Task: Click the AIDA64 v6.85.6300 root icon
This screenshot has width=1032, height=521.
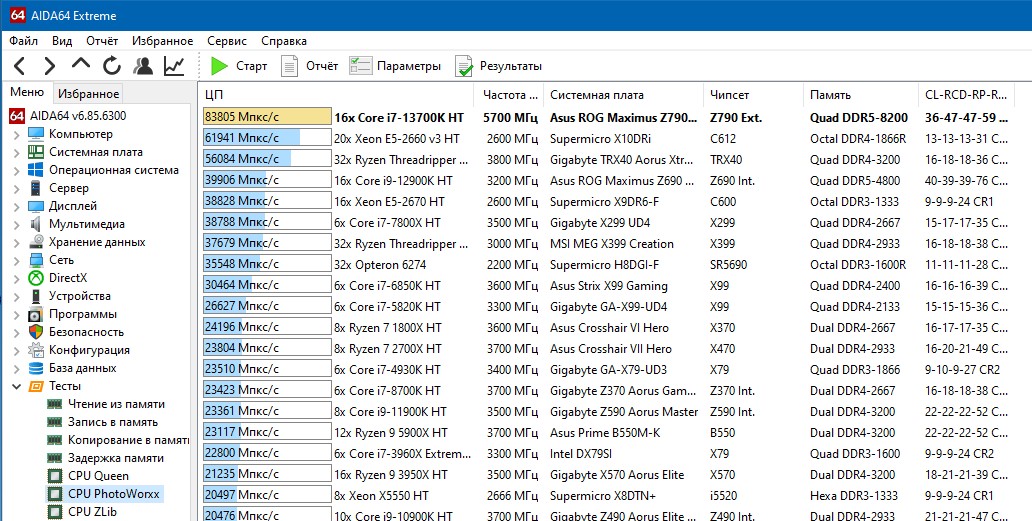Action: tap(17, 116)
